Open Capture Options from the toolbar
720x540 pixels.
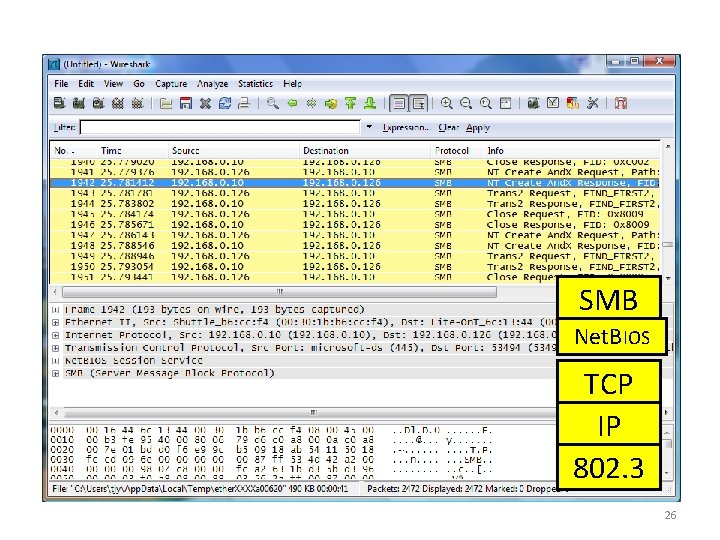click(x=79, y=103)
